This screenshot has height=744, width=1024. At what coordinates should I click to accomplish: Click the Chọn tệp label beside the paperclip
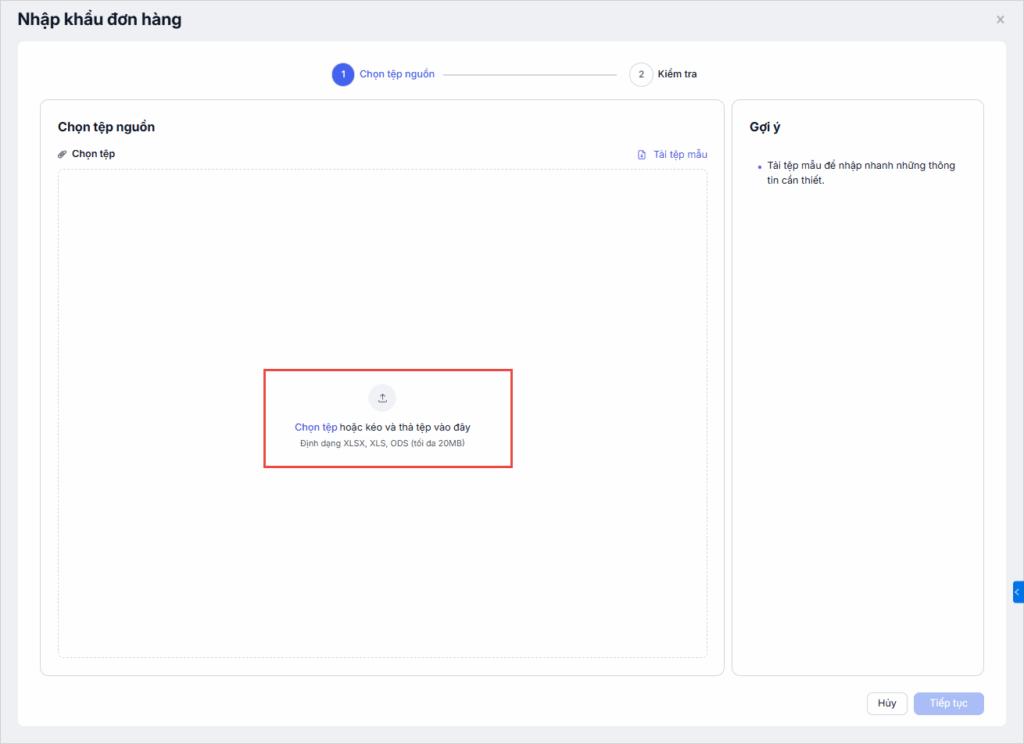tap(93, 154)
